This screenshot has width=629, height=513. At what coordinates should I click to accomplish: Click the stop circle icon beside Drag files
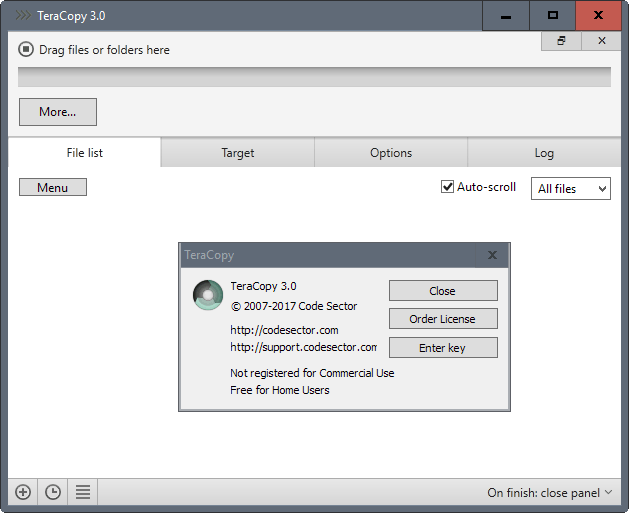tap(26, 49)
